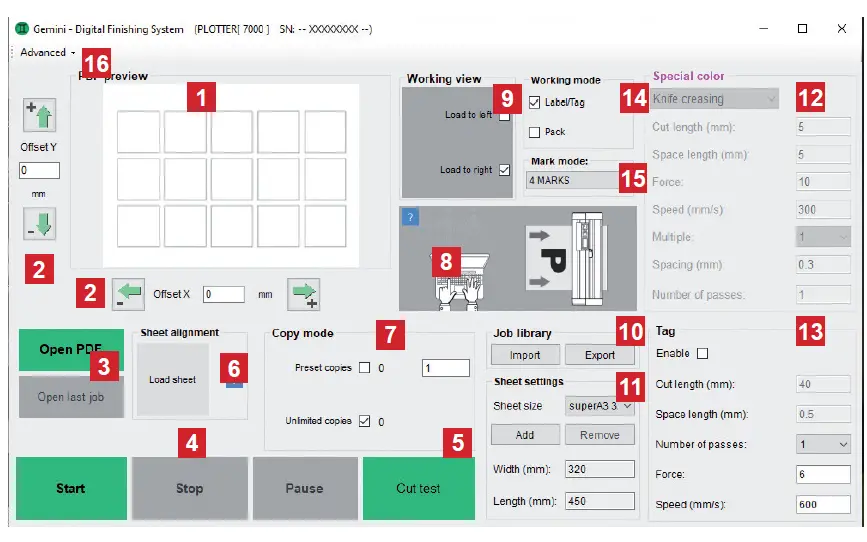
Task: Click the green Start button
Action: [x=71, y=488]
